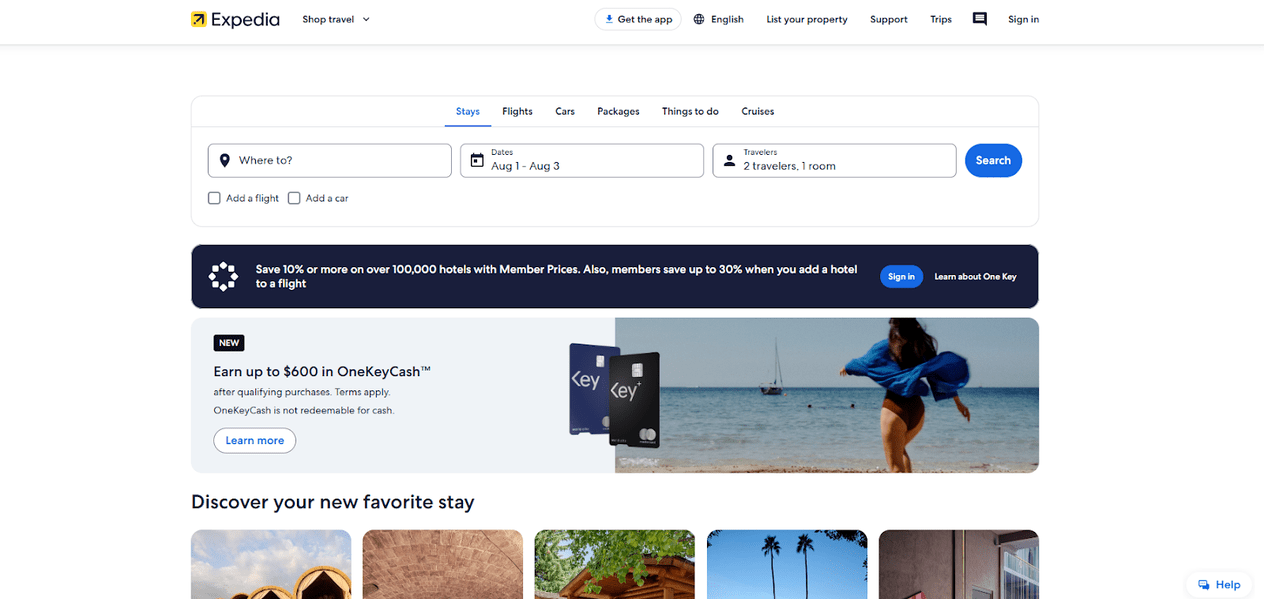This screenshot has width=1264, height=599.
Task: Open the Dates picker field
Action: [x=582, y=160]
